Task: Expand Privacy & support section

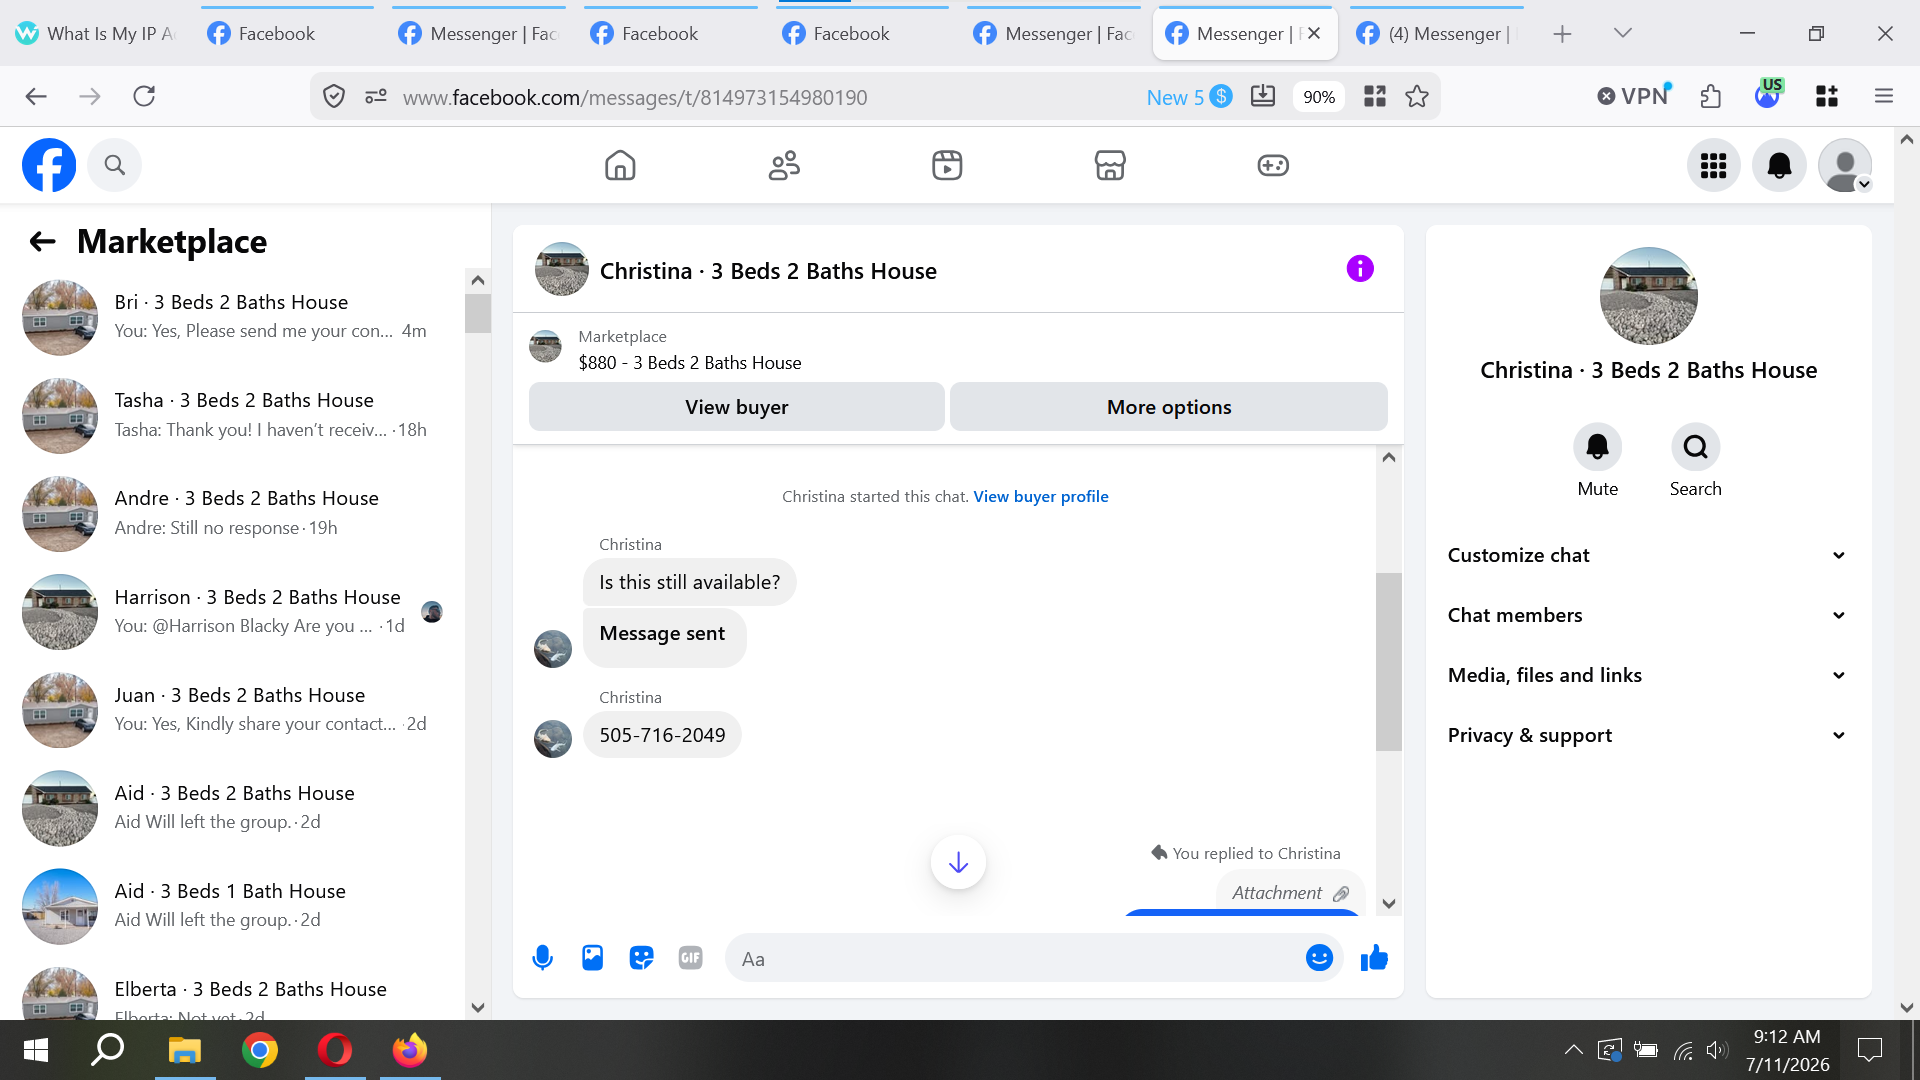Action: (1647, 735)
